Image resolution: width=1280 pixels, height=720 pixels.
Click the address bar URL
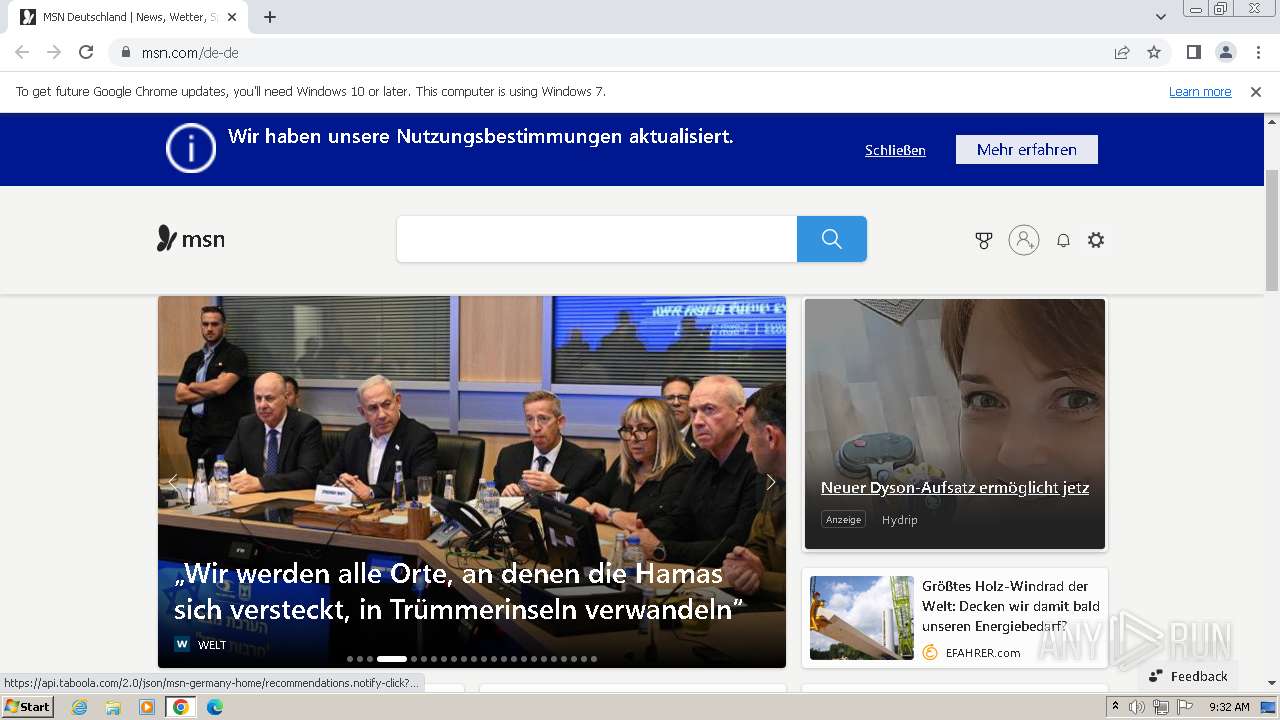click(x=190, y=52)
